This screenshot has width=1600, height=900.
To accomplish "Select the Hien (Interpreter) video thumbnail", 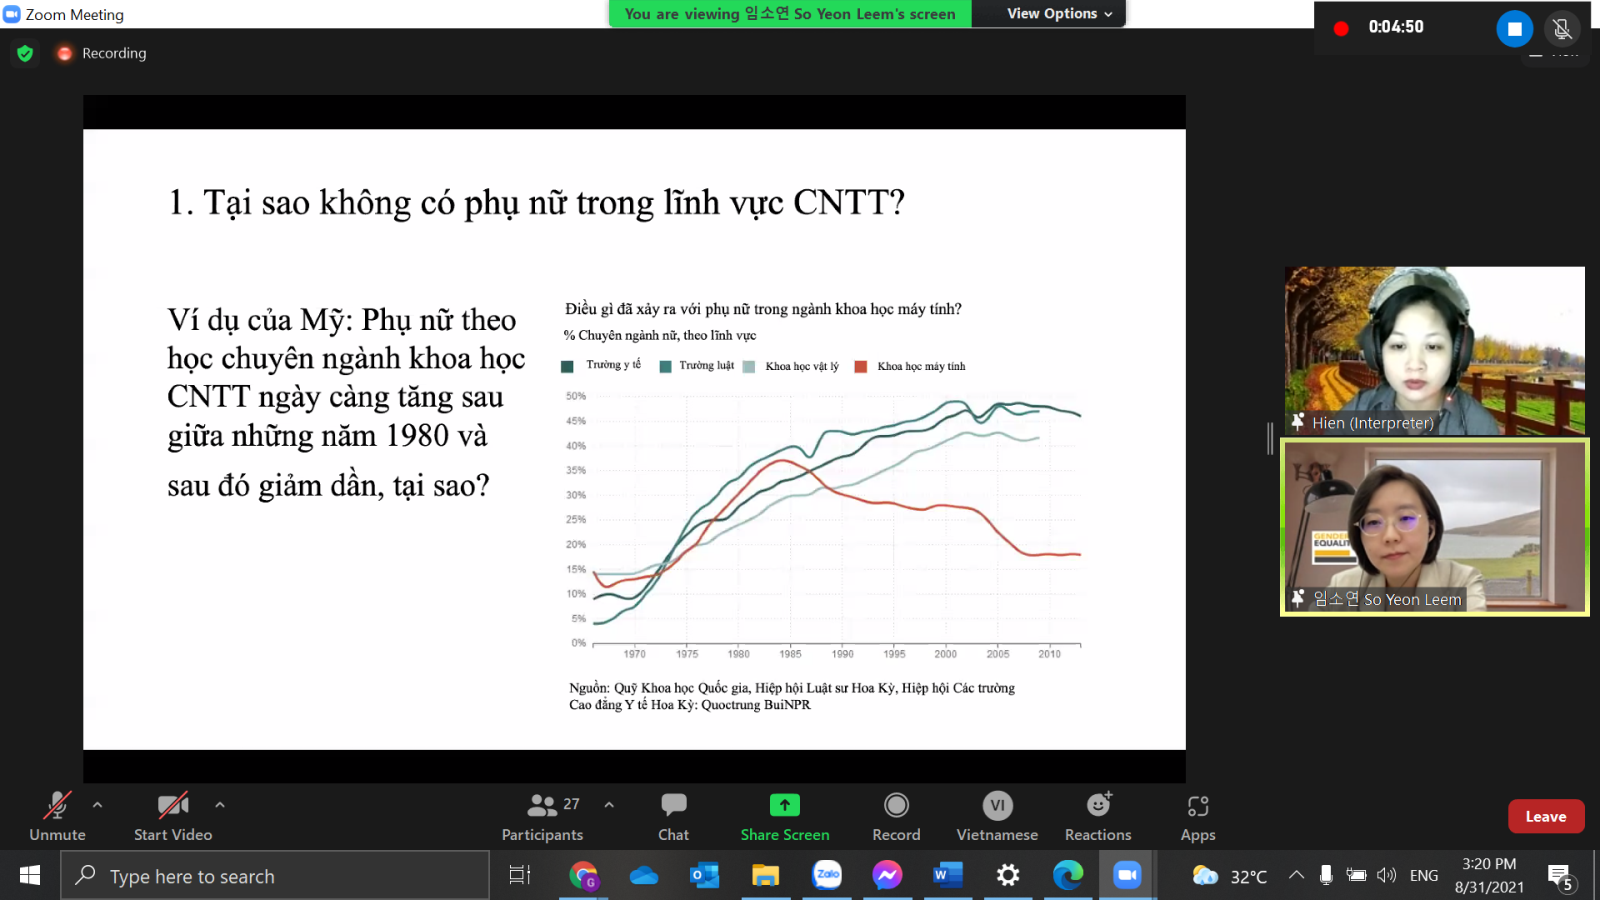I will point(1434,350).
